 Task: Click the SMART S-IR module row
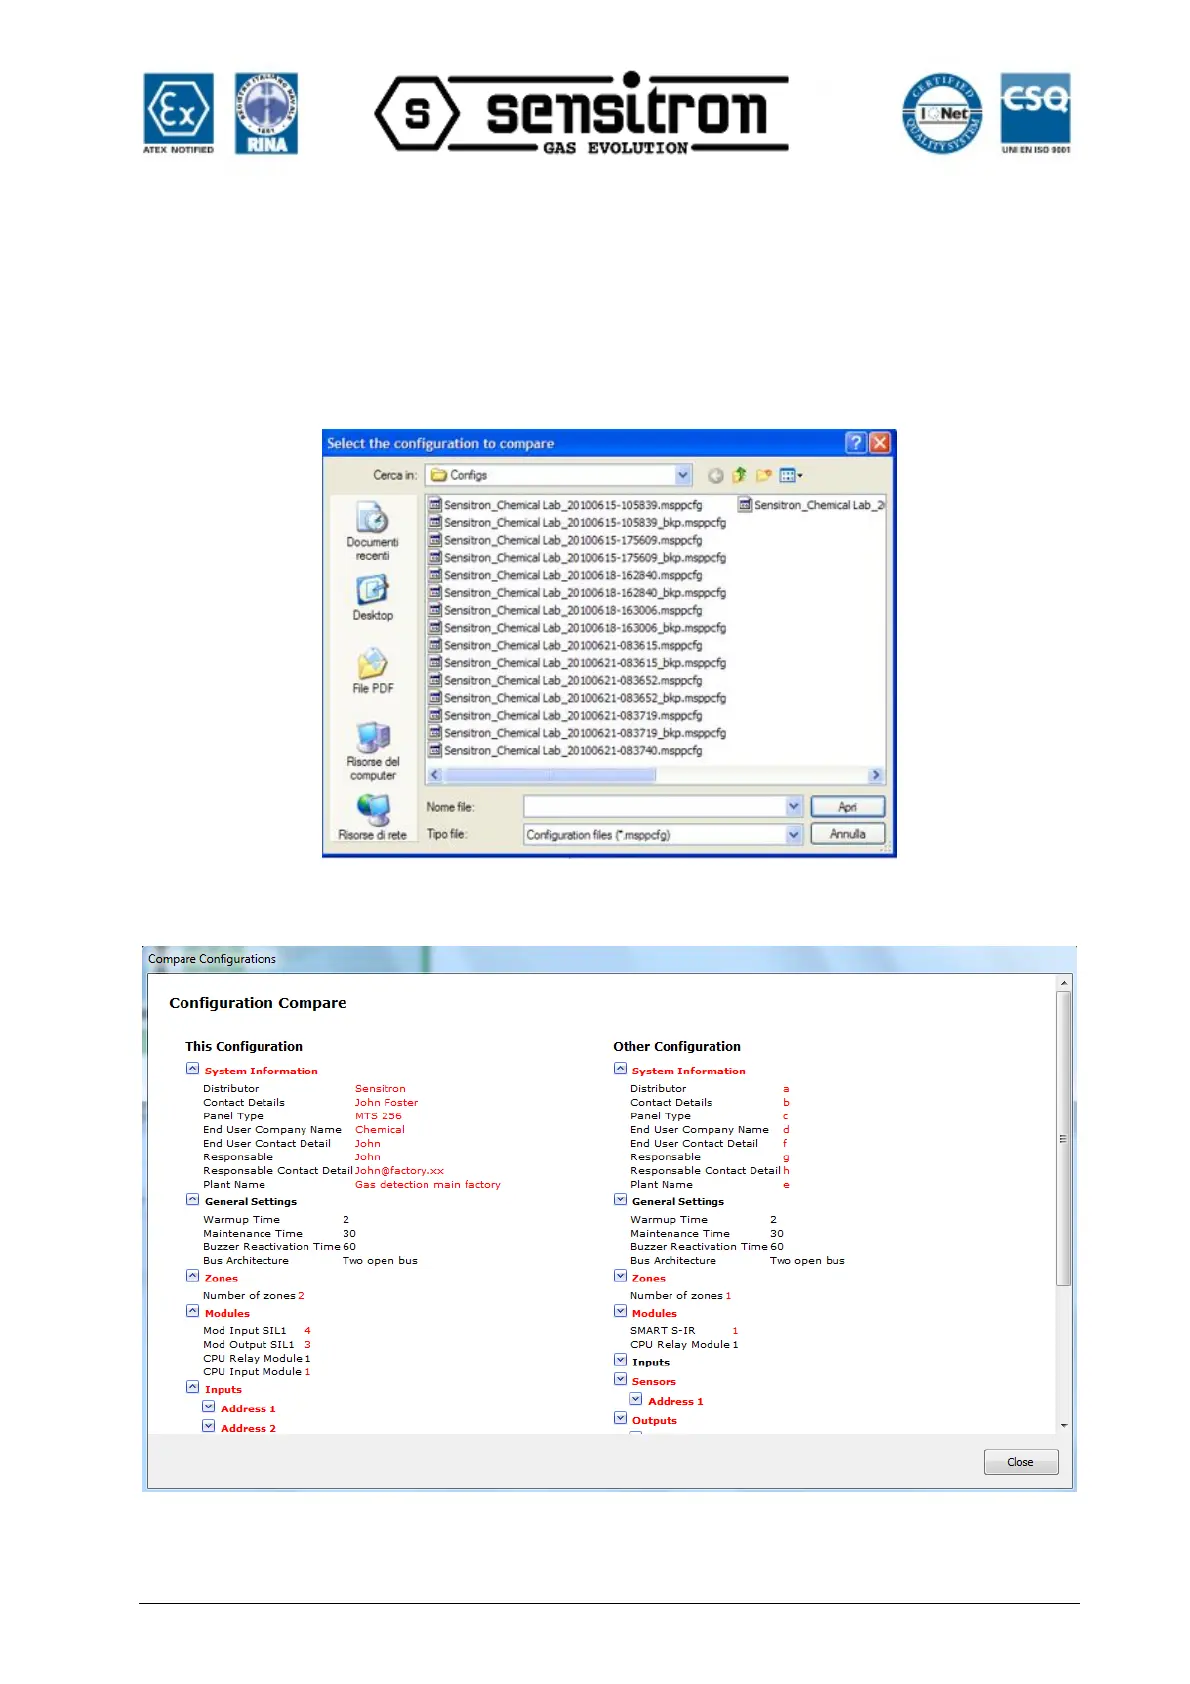(684, 1331)
